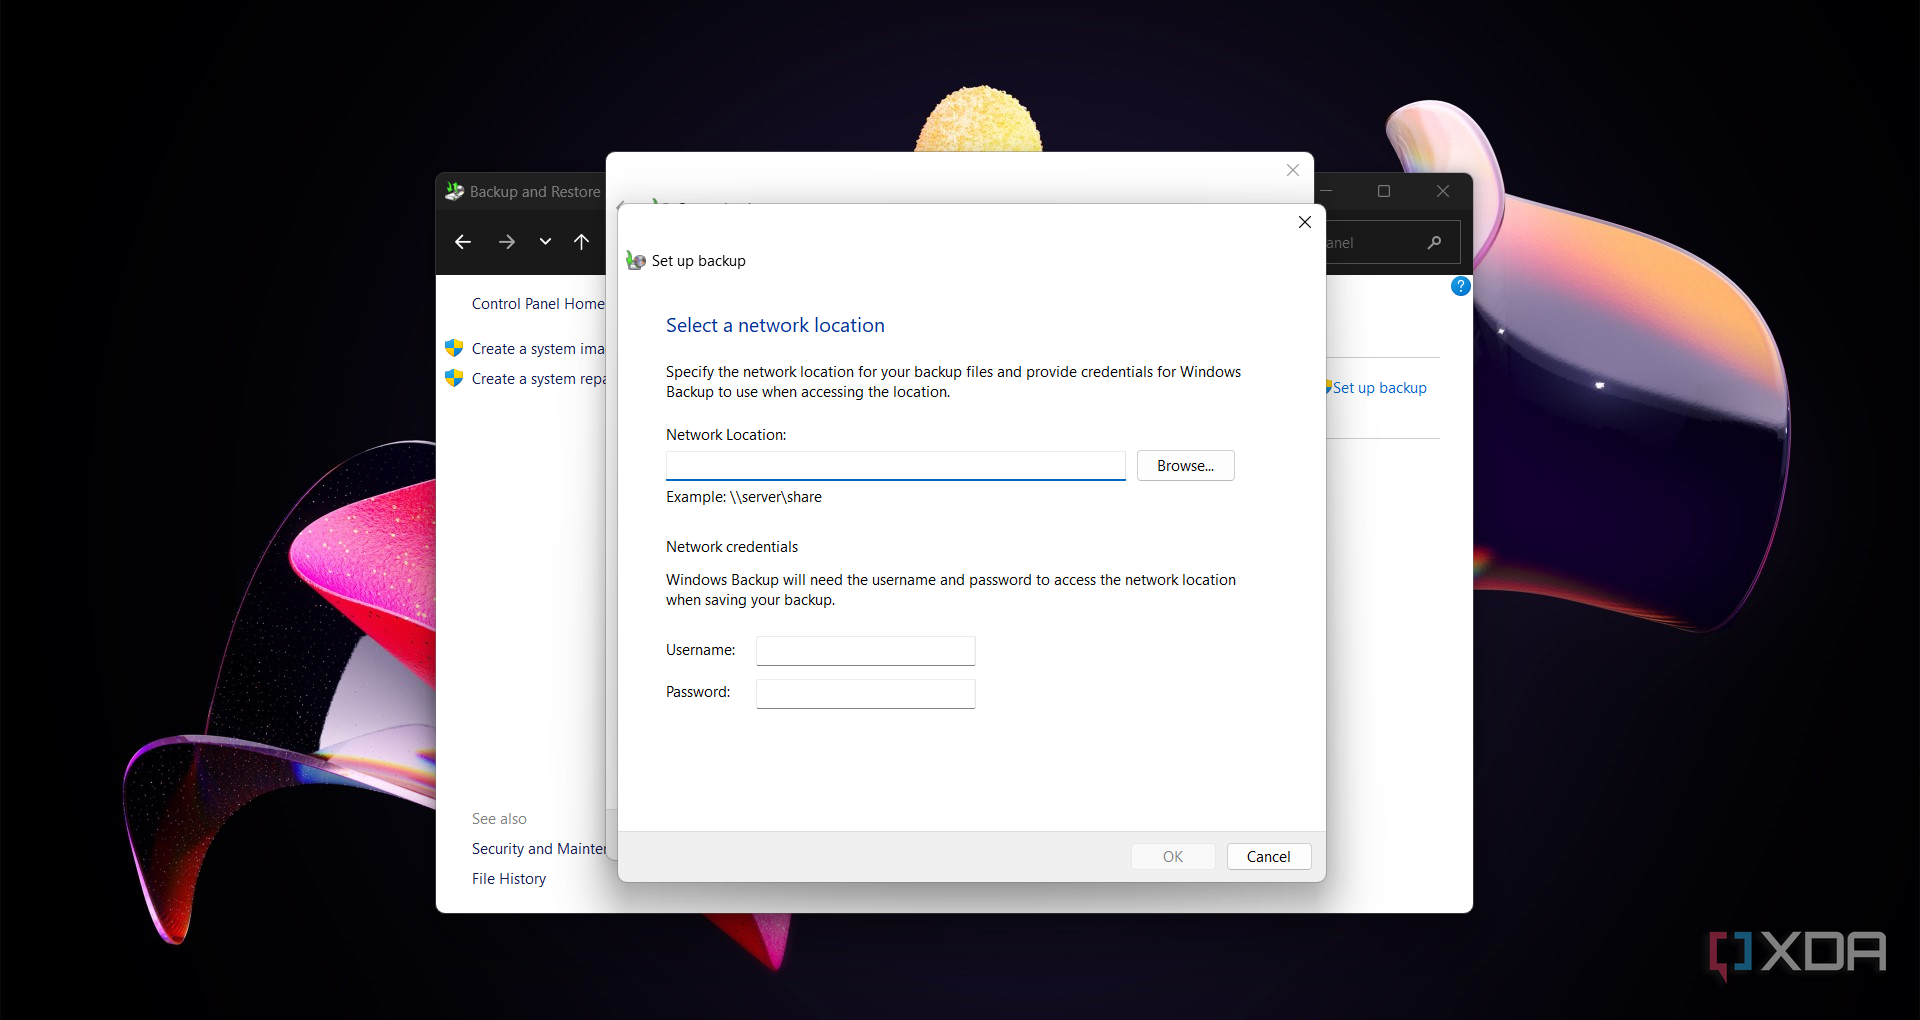The image size is (1920, 1020).
Task: Cancel the network location dialog
Action: pyautogui.click(x=1268, y=857)
